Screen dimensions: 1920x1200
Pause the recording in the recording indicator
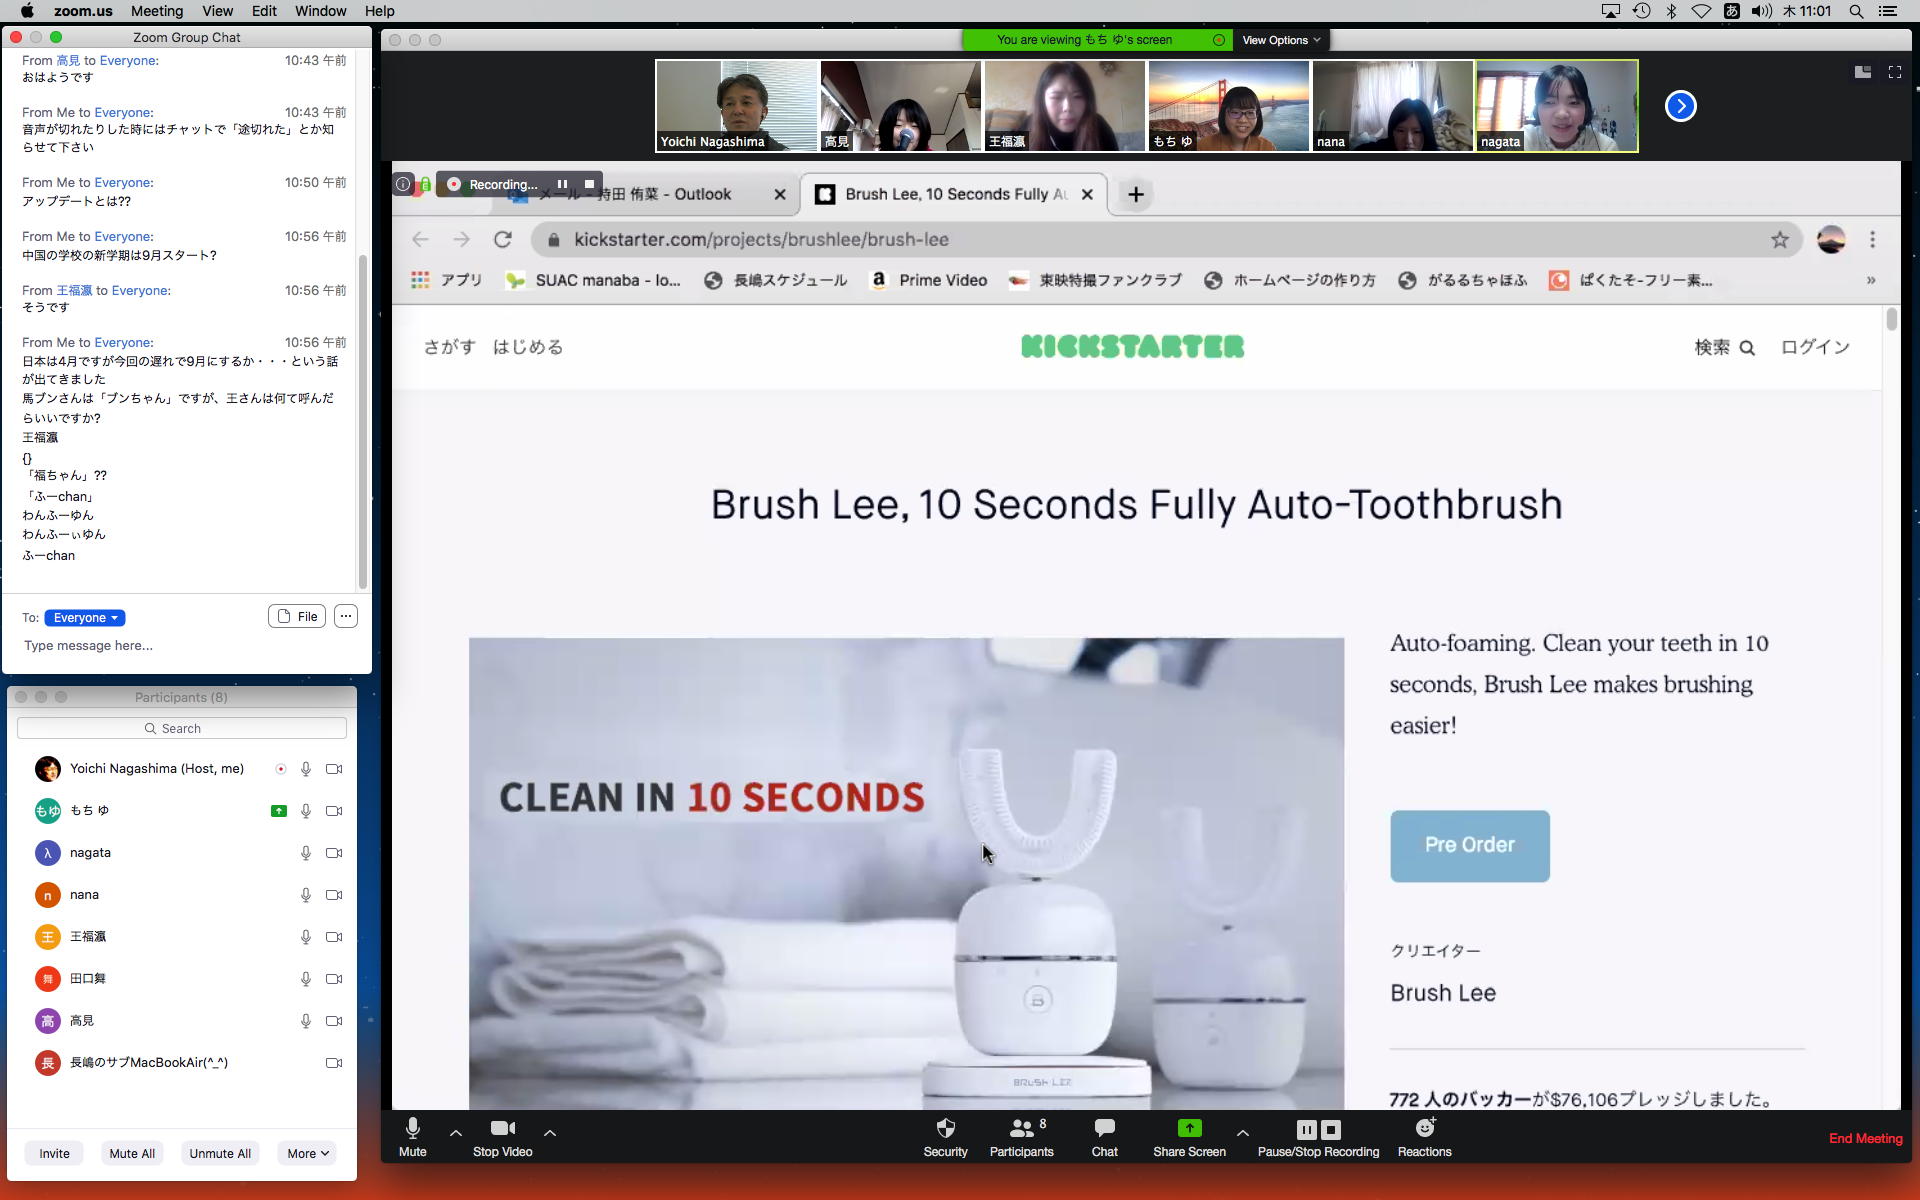(562, 184)
